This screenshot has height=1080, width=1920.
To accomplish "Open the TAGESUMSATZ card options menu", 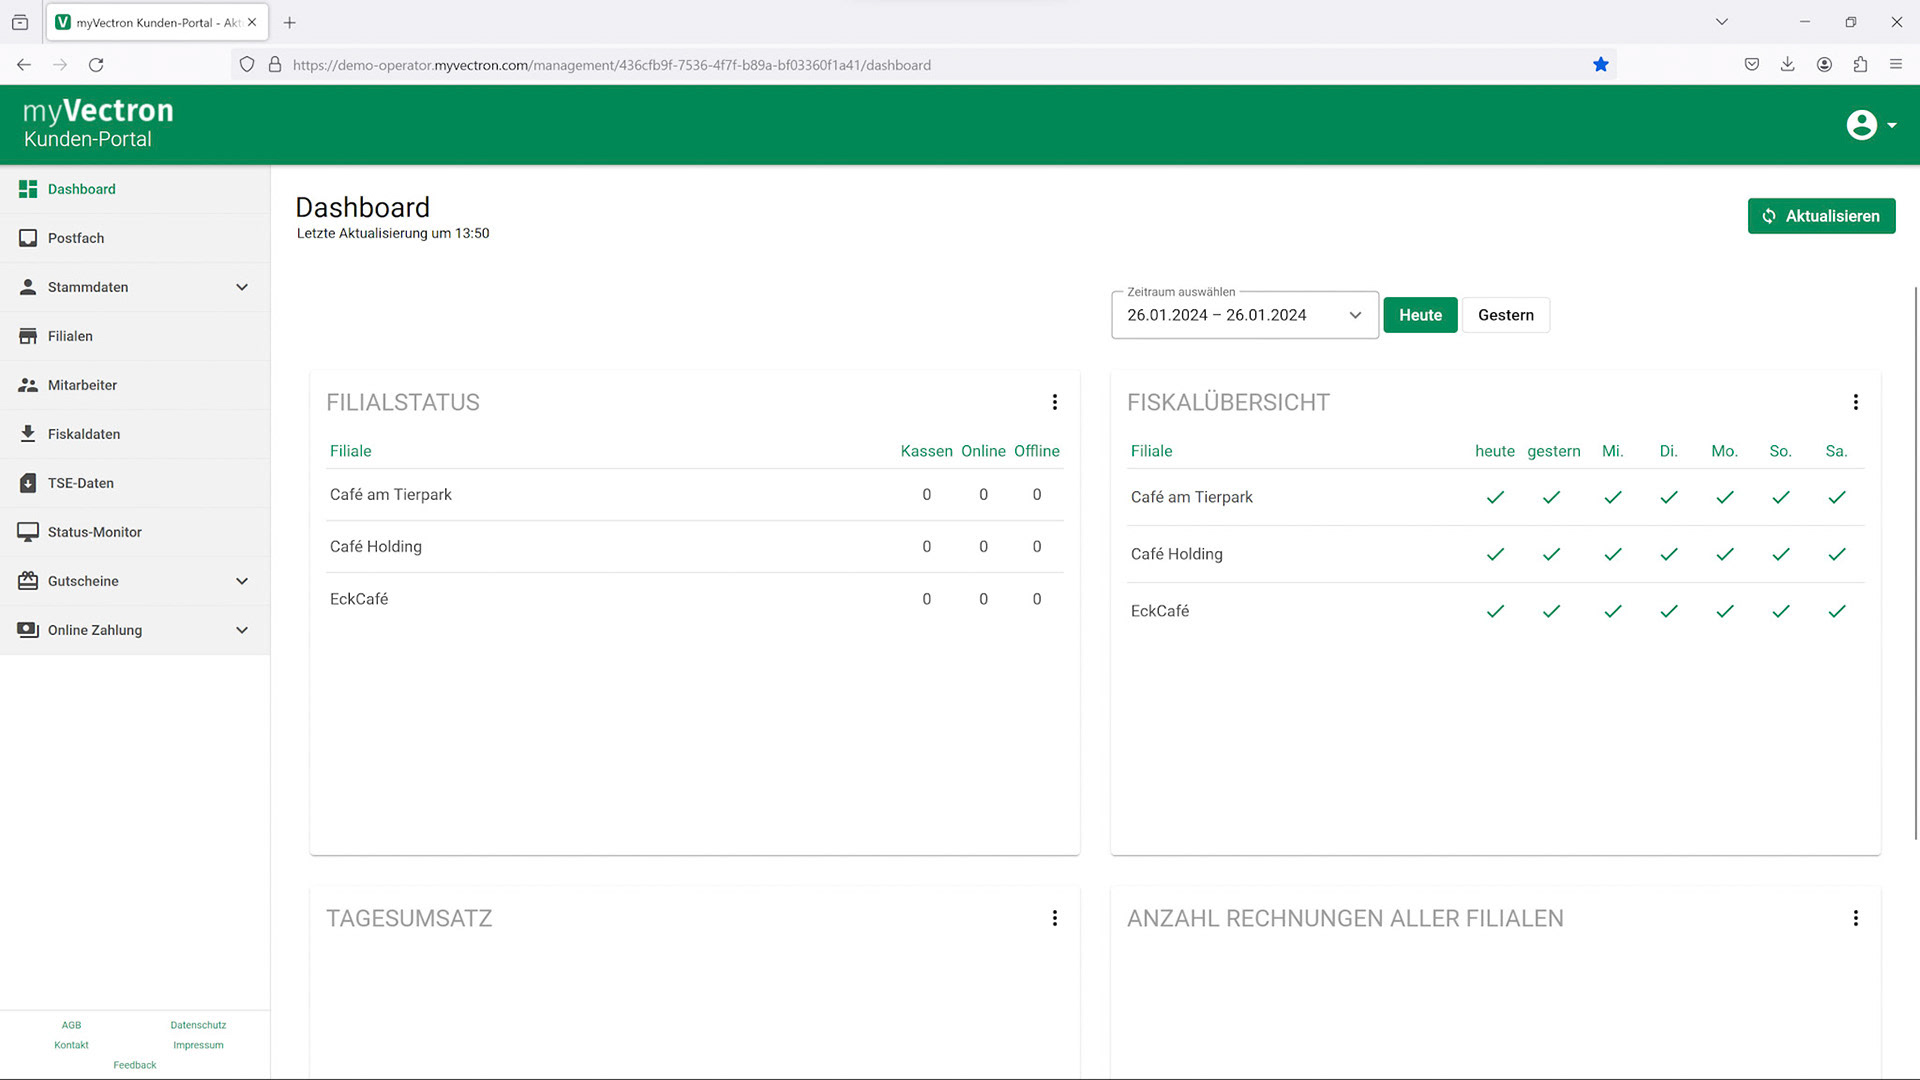I will coord(1054,918).
